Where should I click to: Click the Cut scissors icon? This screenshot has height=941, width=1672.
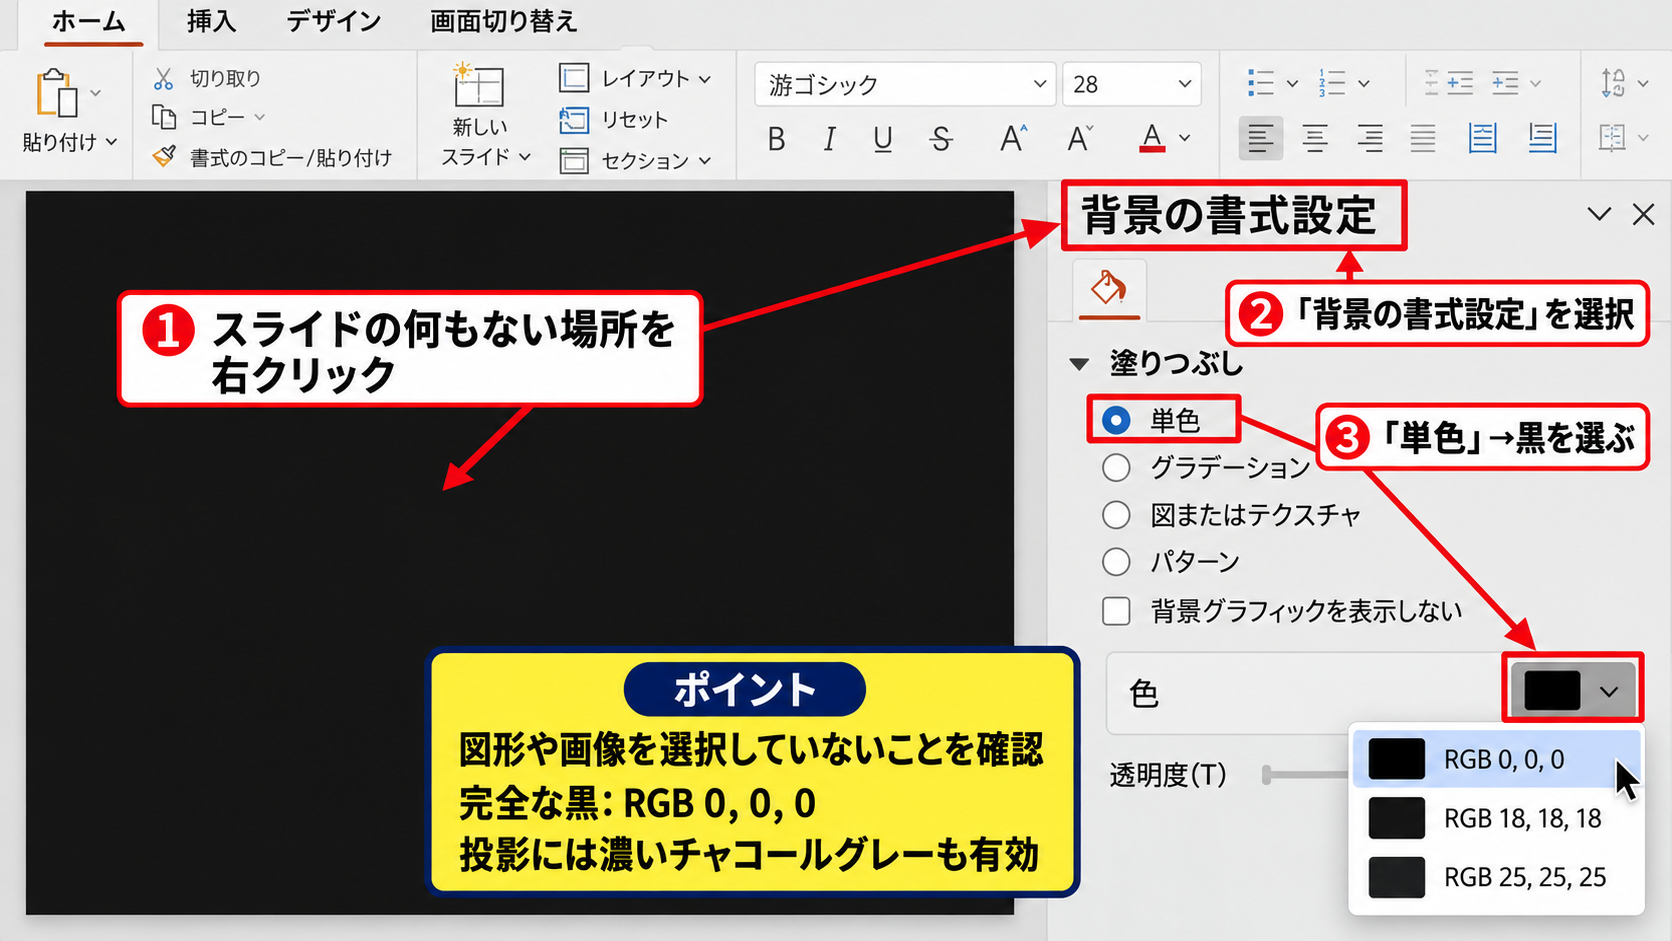pos(163,78)
